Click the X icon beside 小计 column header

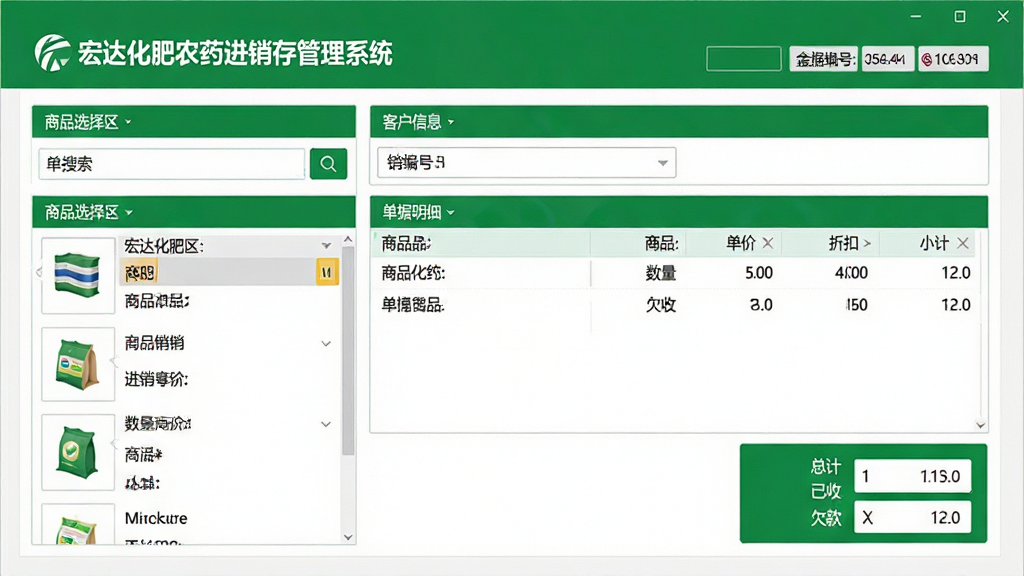pos(963,244)
